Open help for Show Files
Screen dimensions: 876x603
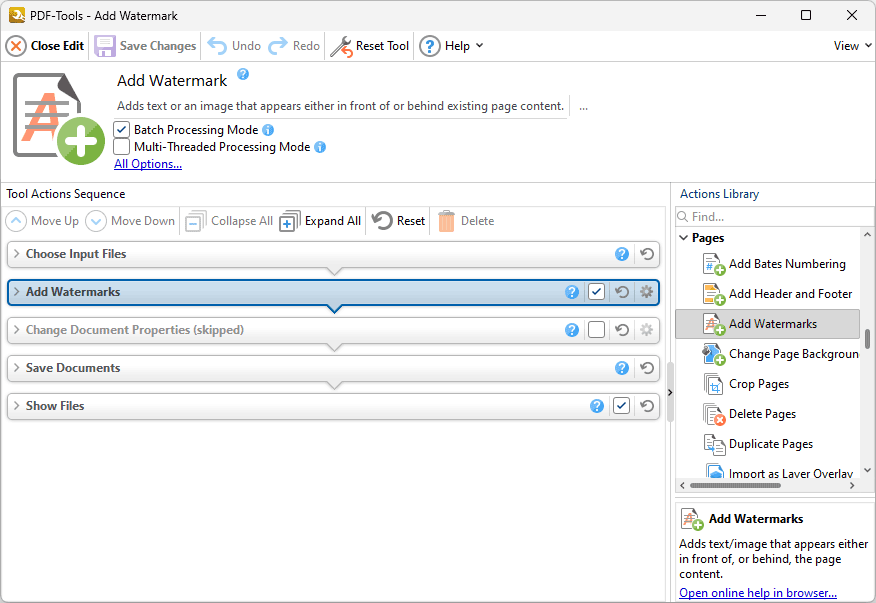(597, 406)
